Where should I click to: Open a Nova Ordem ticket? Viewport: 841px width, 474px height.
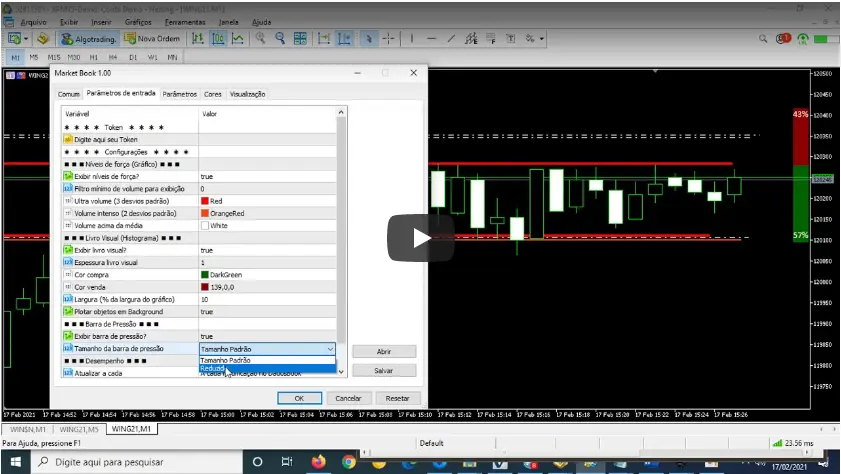pyautogui.click(x=153, y=39)
